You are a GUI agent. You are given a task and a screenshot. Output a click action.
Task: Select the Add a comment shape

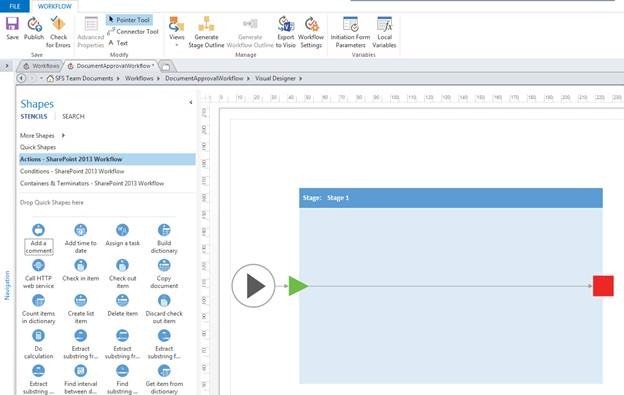coord(39,239)
